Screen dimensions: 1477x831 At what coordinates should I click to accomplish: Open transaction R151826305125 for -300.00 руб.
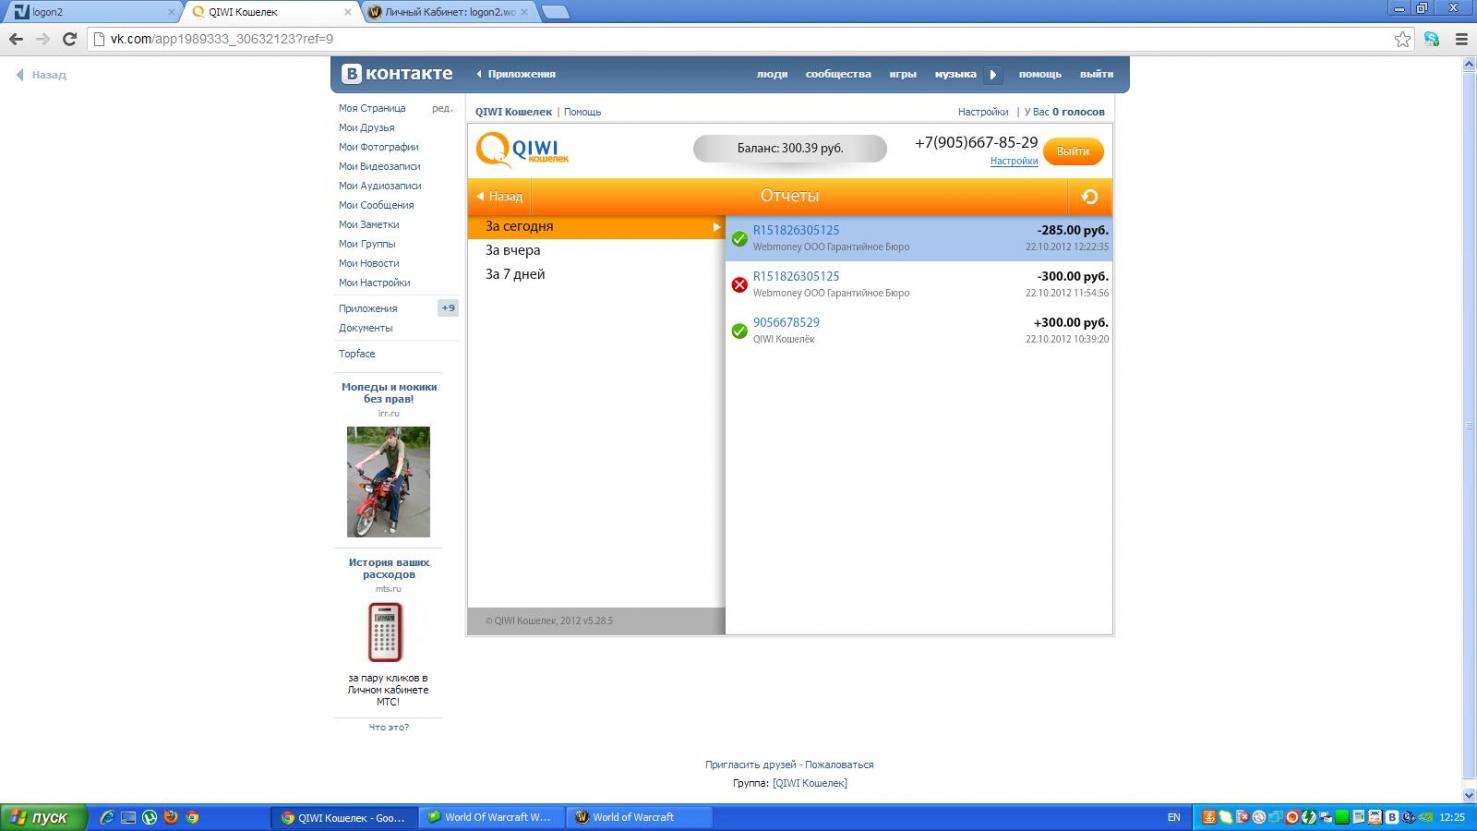pyautogui.click(x=796, y=276)
